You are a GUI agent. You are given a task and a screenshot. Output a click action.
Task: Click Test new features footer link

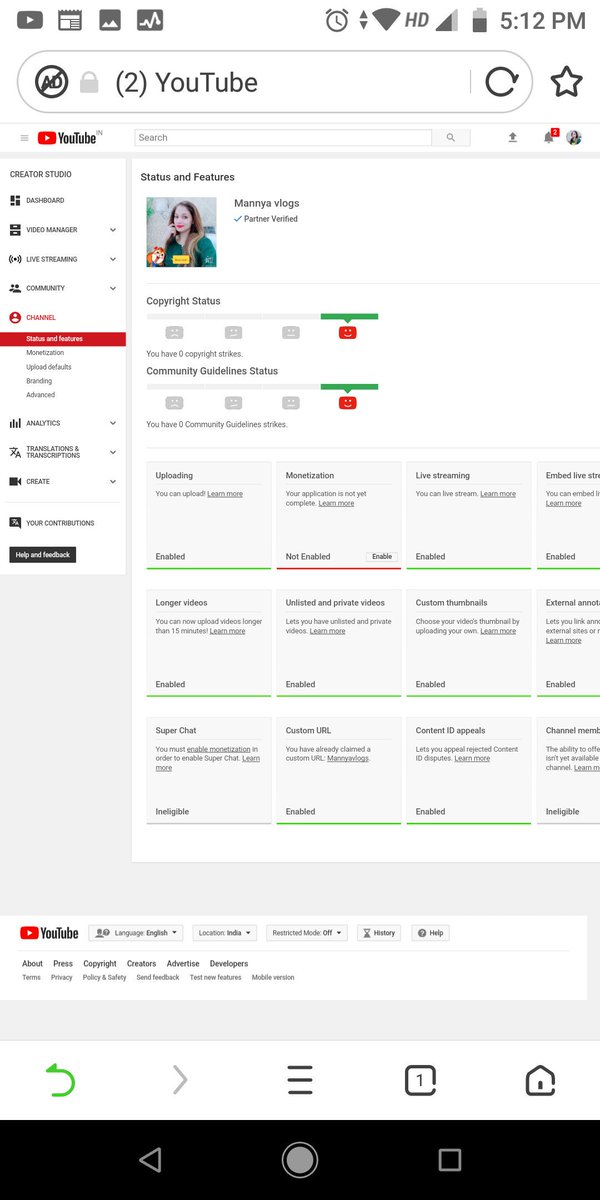(x=215, y=977)
